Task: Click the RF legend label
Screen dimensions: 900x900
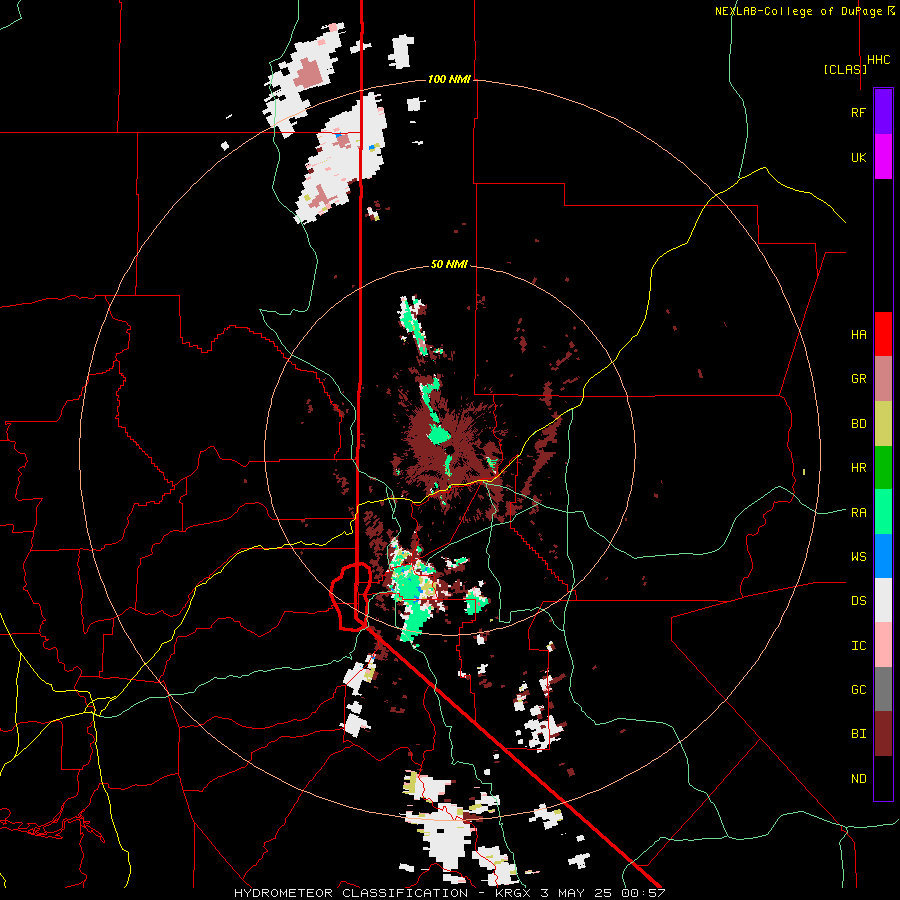Action: point(858,112)
